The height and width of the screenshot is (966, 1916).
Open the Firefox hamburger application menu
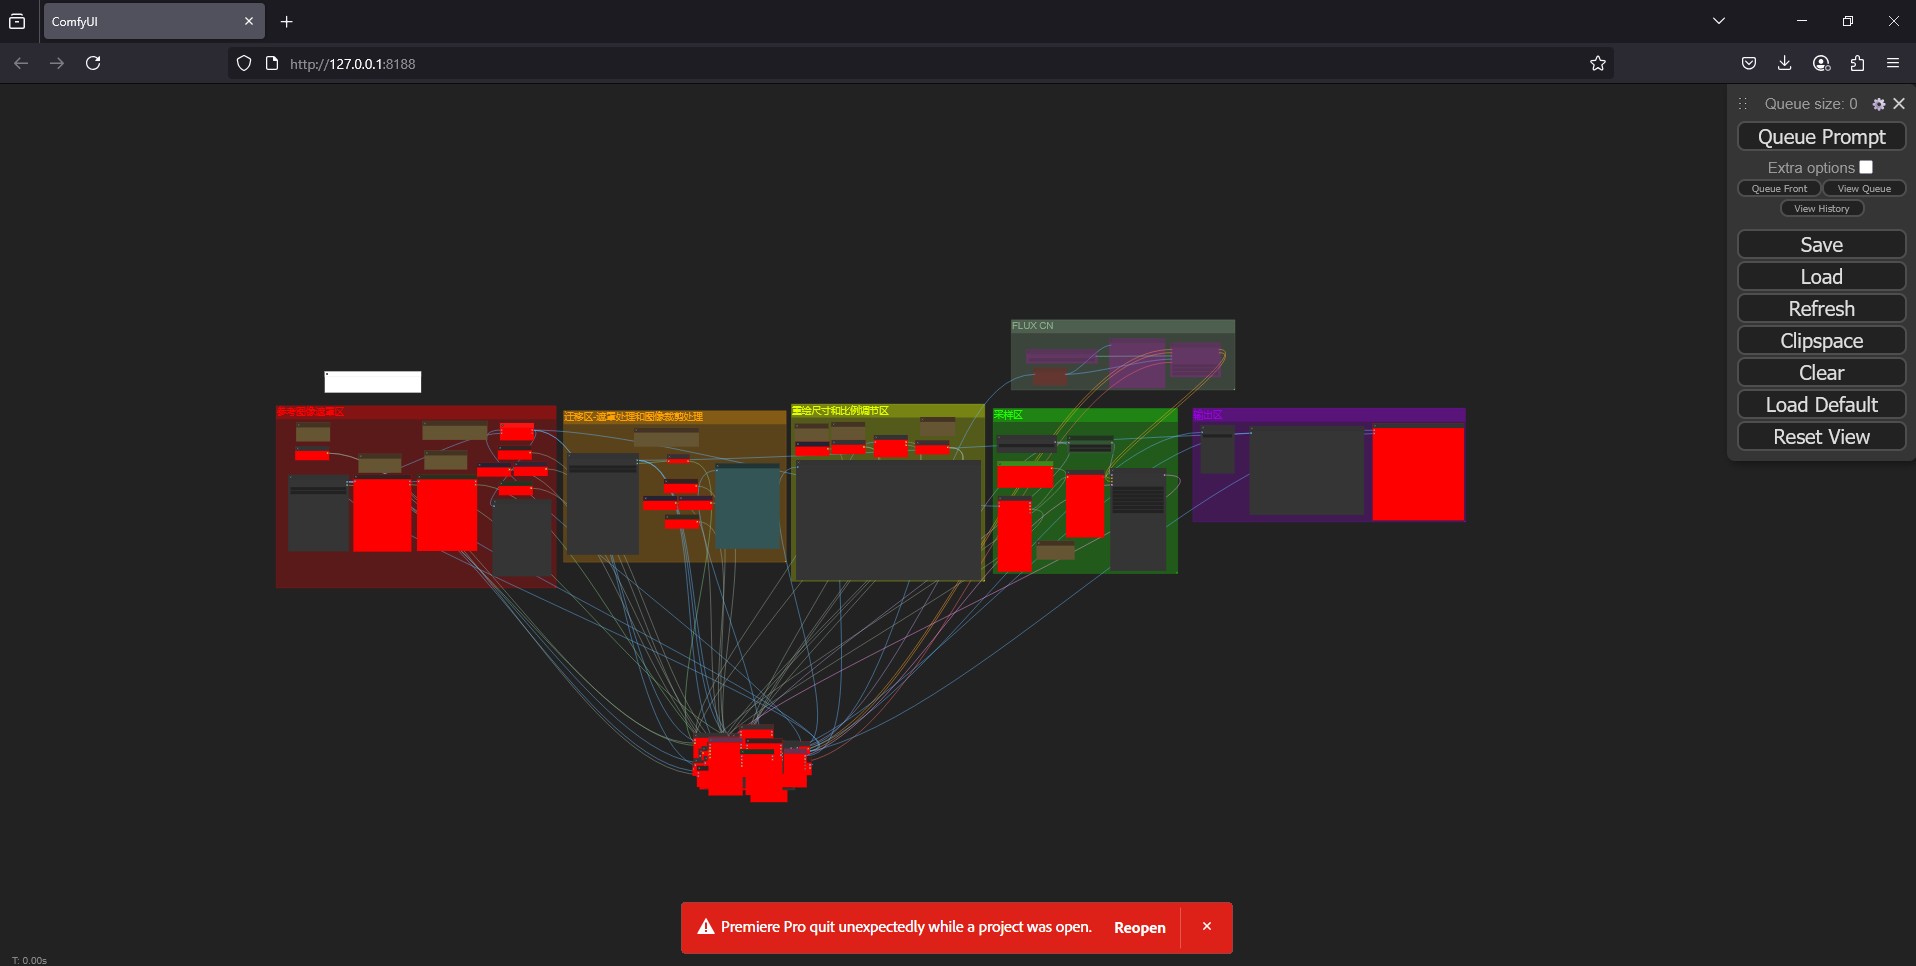(1893, 63)
